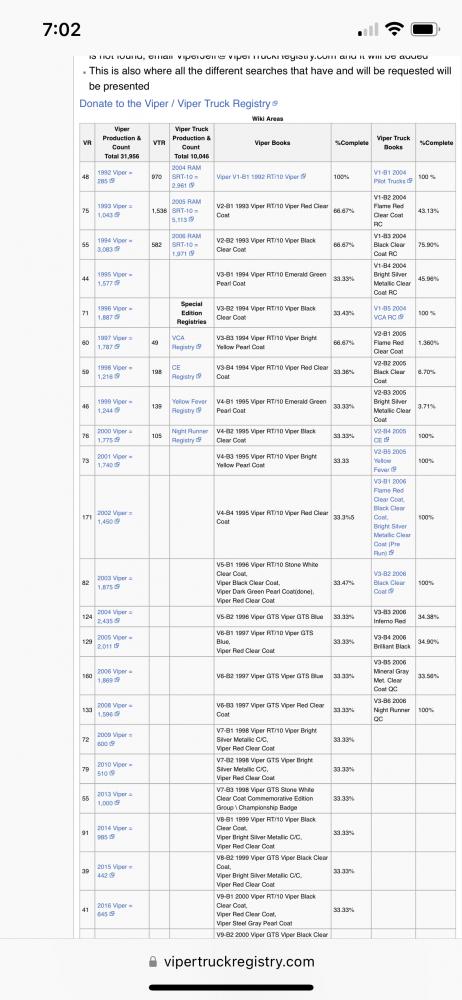The image size is (462, 1000).
Task: Open the 2006 Viper = 1,869 link
Action: (x=114, y=675)
